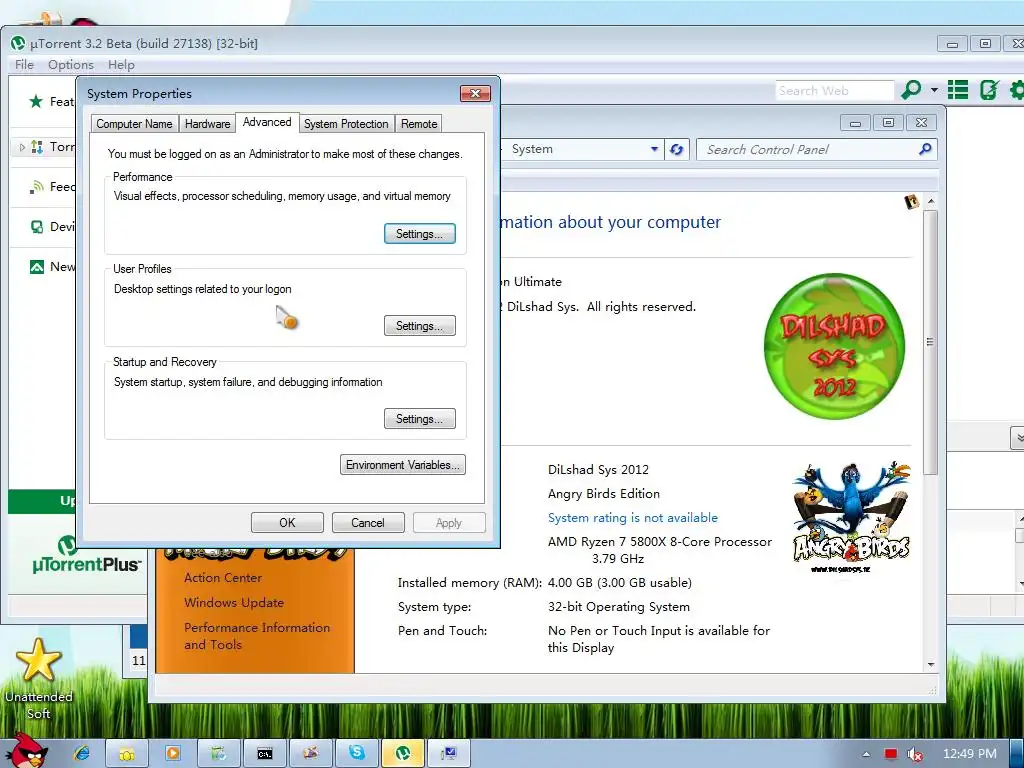This screenshot has height=768, width=1024.
Task: Click the µTorrentPlus logo
Action: [x=86, y=555]
